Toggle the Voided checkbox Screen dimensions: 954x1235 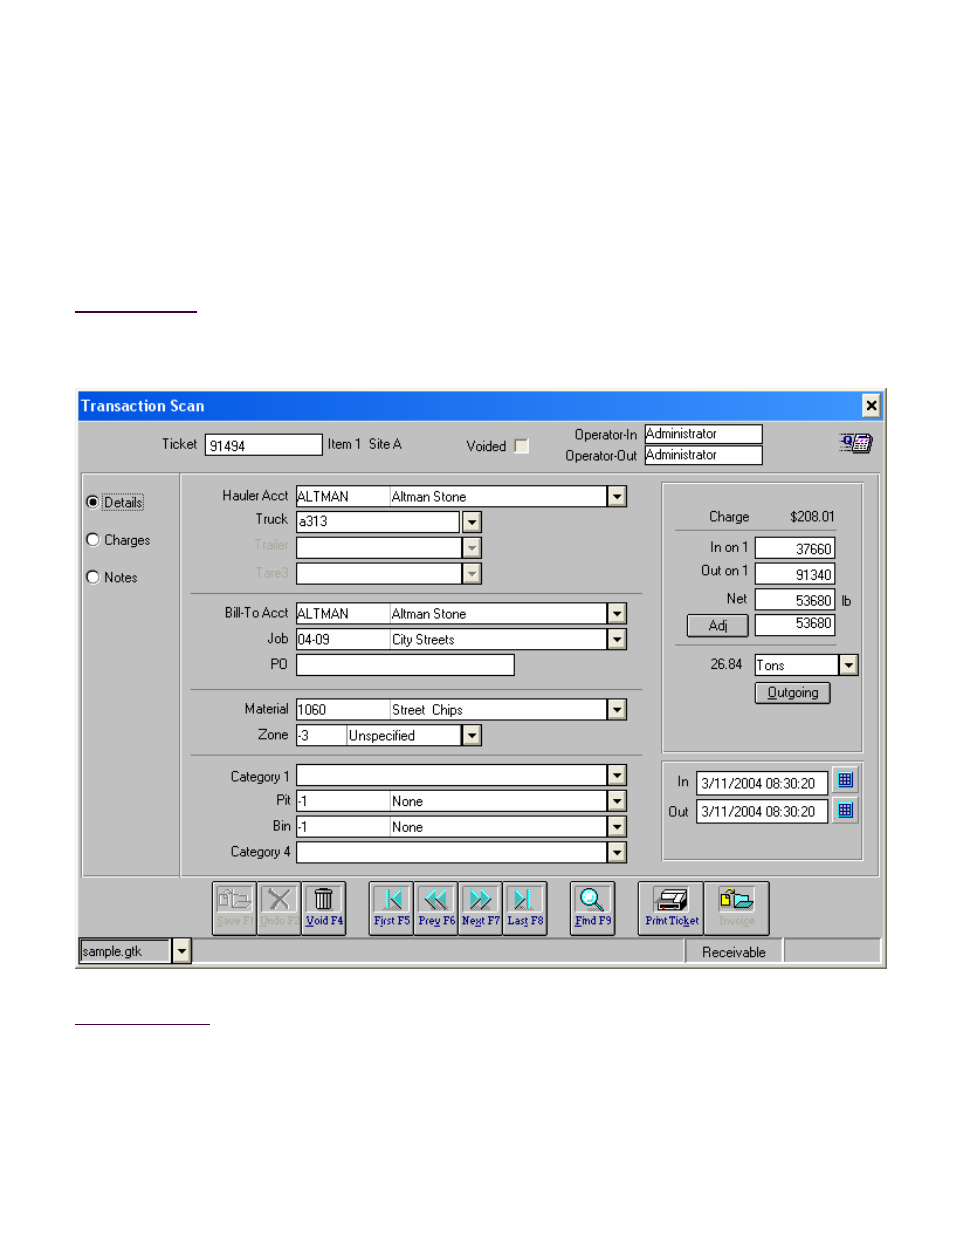(x=521, y=446)
